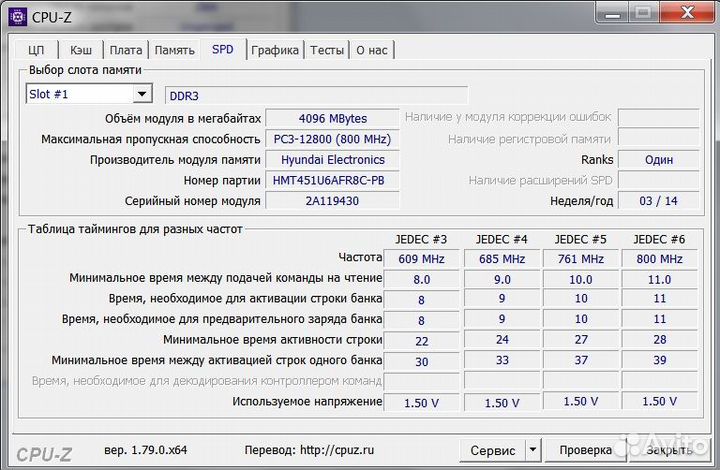Click the row cycle time value 33
The width and height of the screenshot is (720, 470).
coord(502,360)
